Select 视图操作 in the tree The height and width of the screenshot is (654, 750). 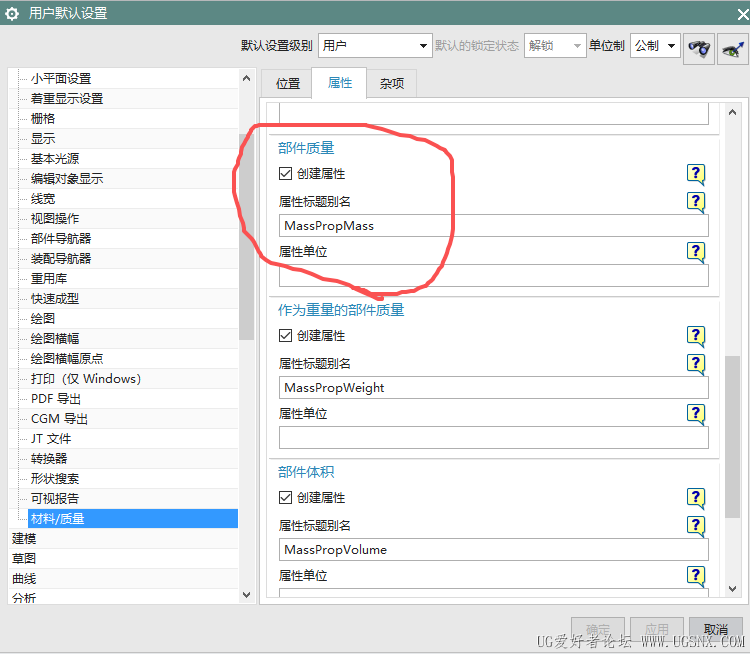point(55,219)
